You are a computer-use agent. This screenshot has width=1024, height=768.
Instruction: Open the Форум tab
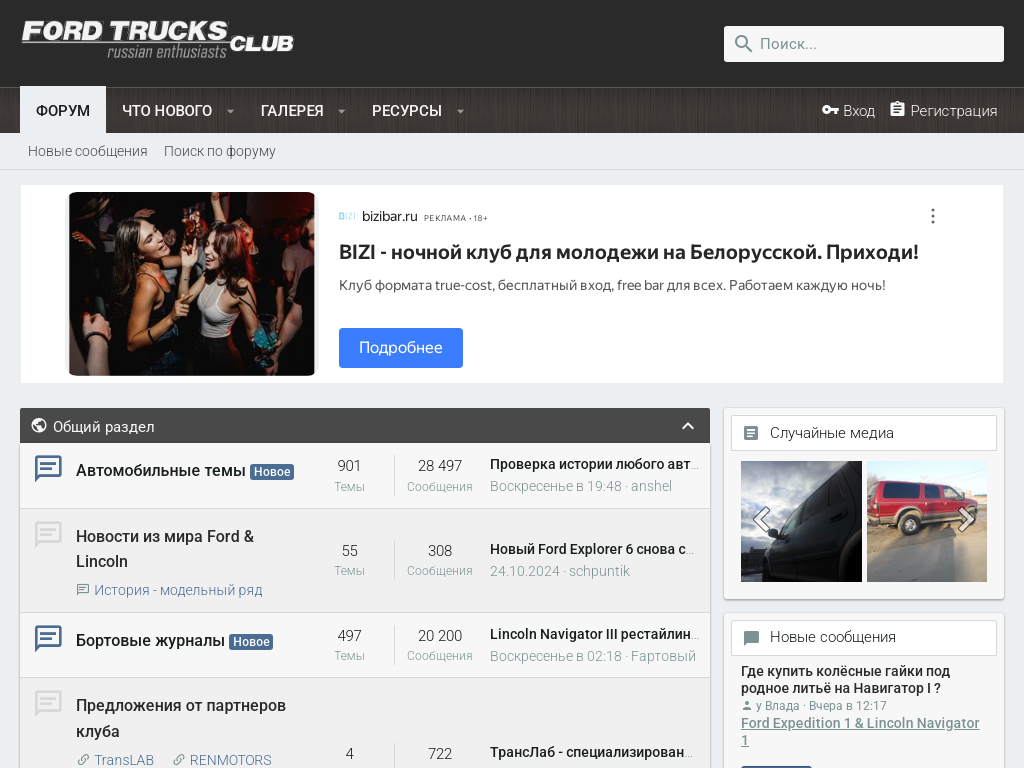(x=63, y=110)
